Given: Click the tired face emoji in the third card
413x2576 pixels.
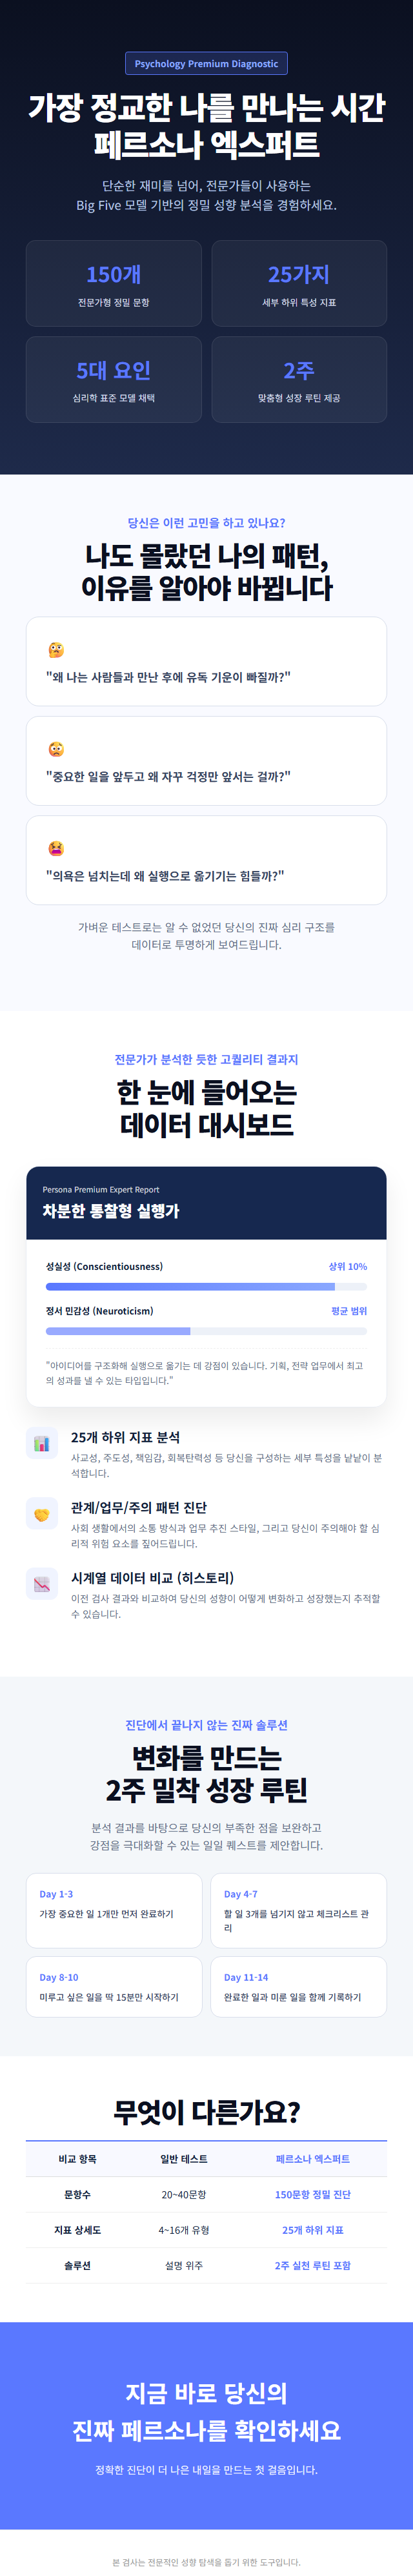Looking at the screenshot, I should click(x=56, y=848).
